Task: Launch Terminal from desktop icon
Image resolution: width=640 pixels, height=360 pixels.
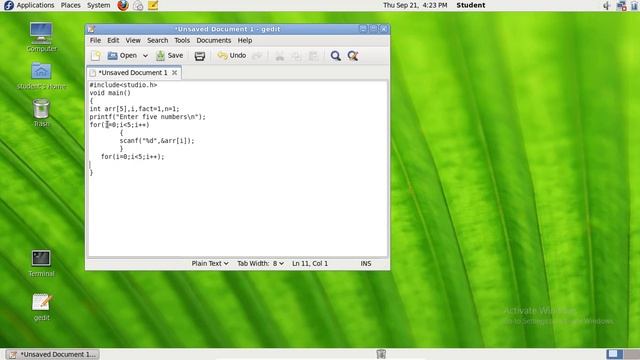Action: pyautogui.click(x=41, y=264)
